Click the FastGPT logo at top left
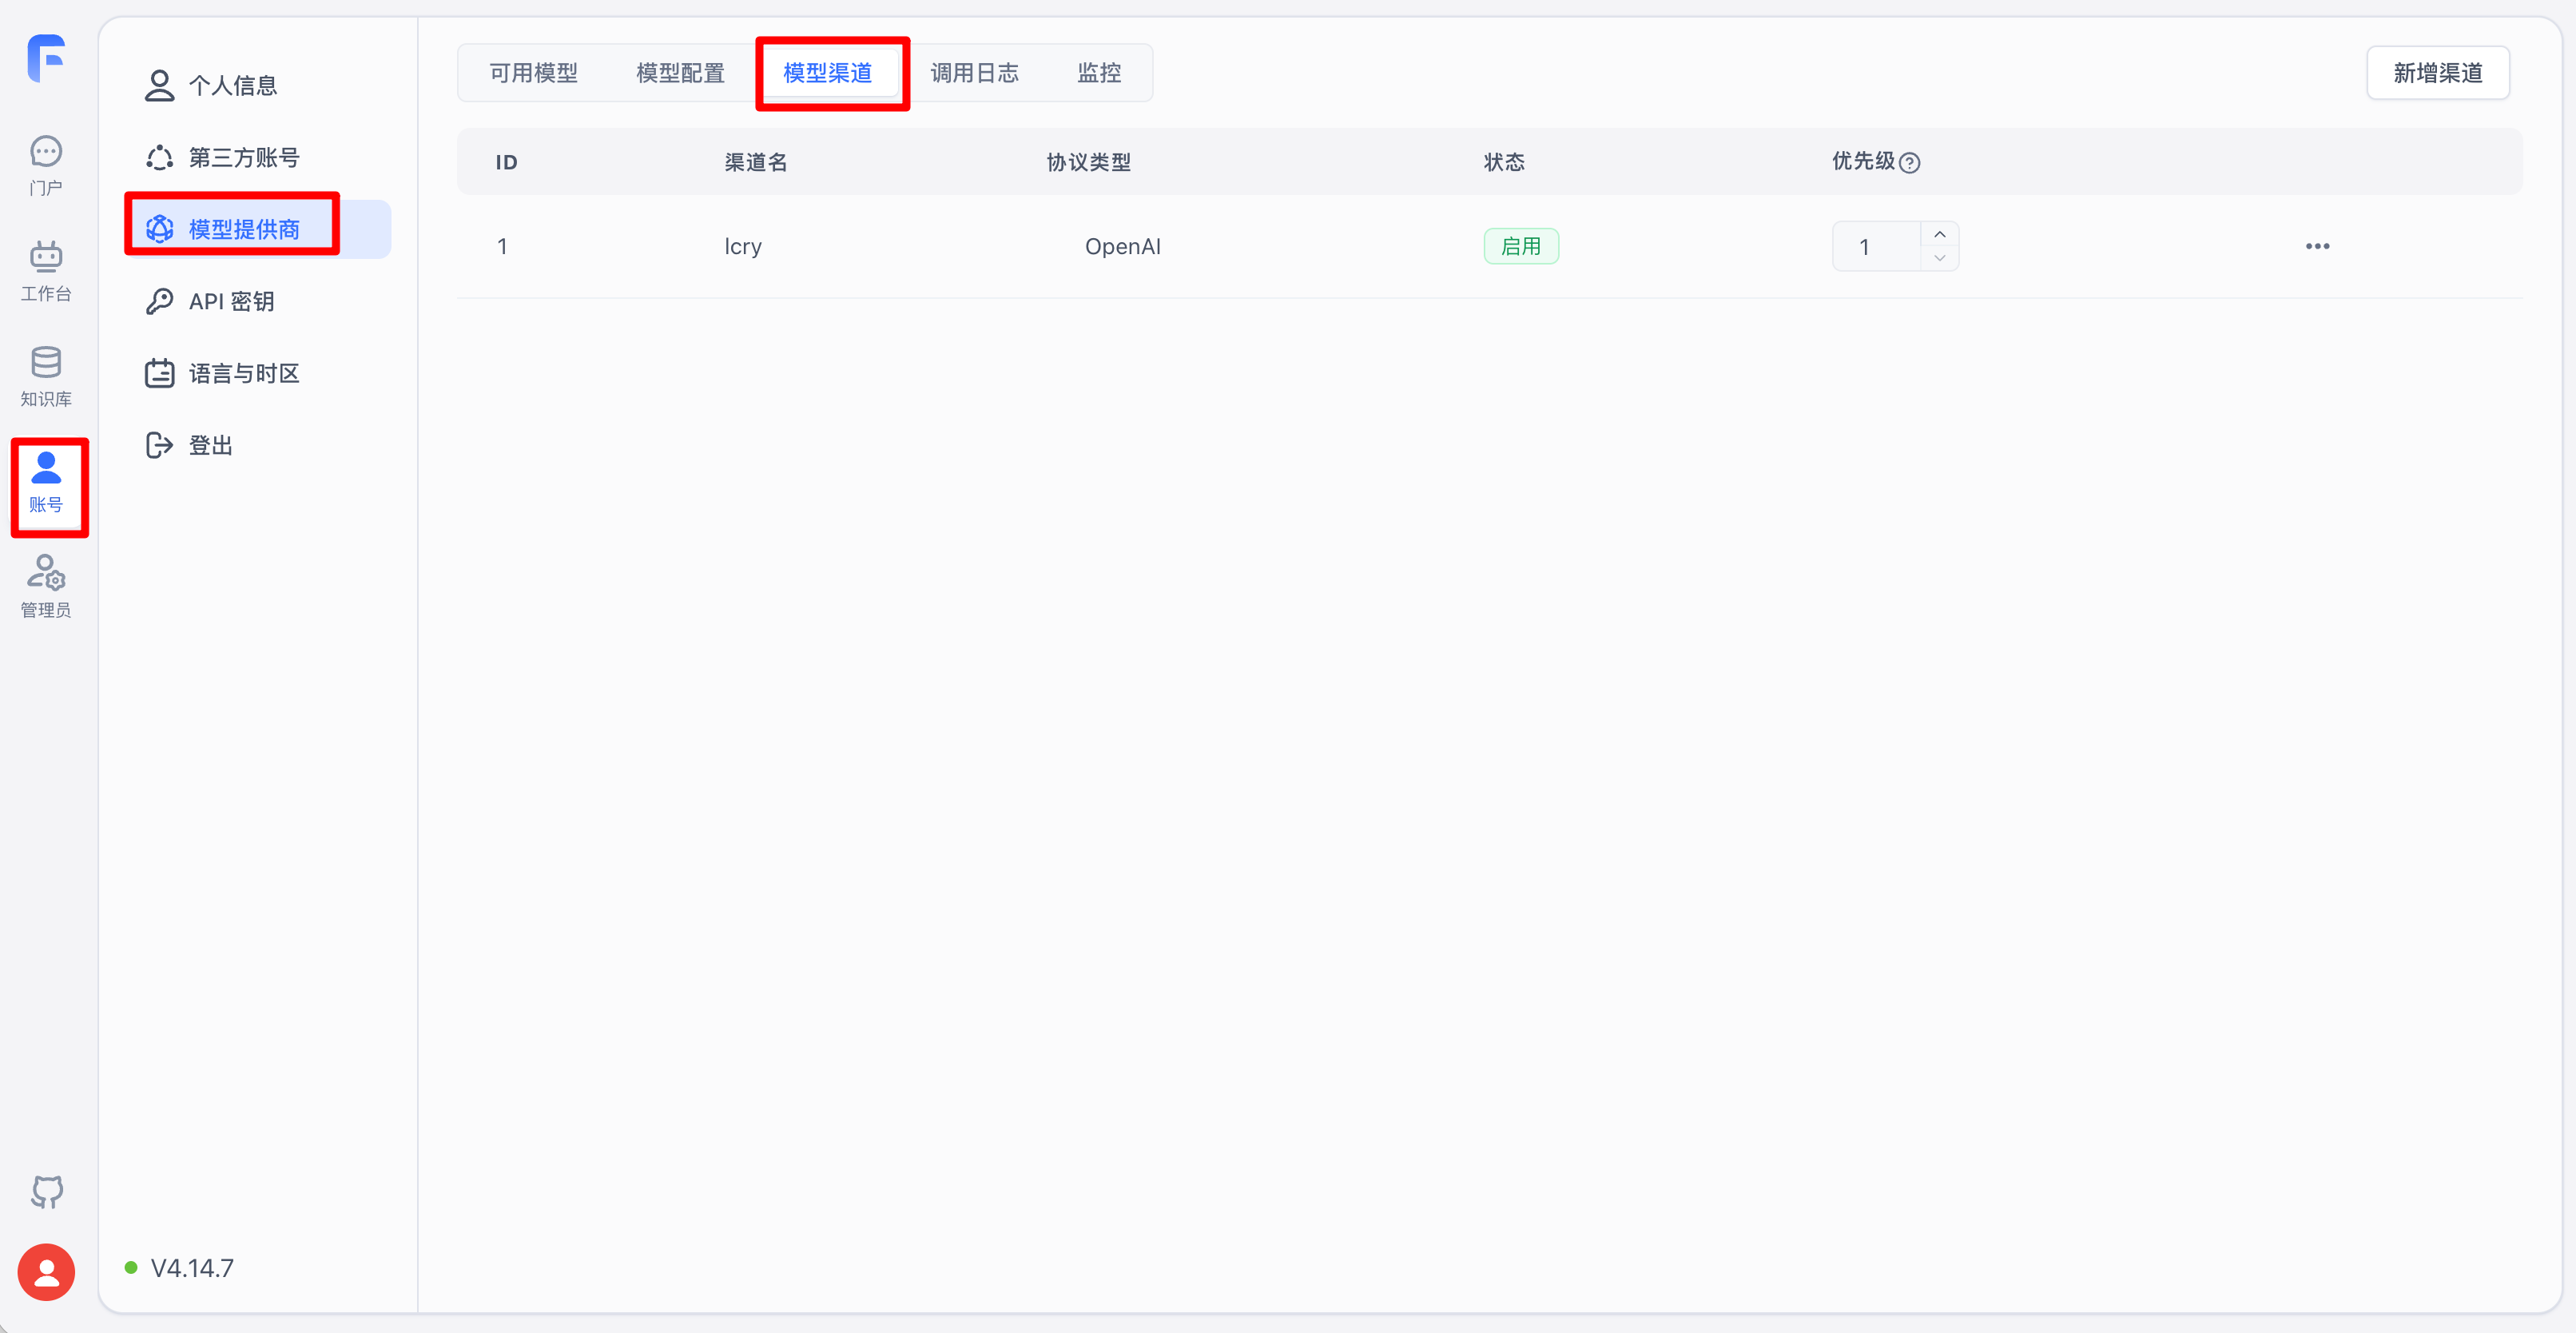The height and width of the screenshot is (1333, 2576). coord(46,58)
